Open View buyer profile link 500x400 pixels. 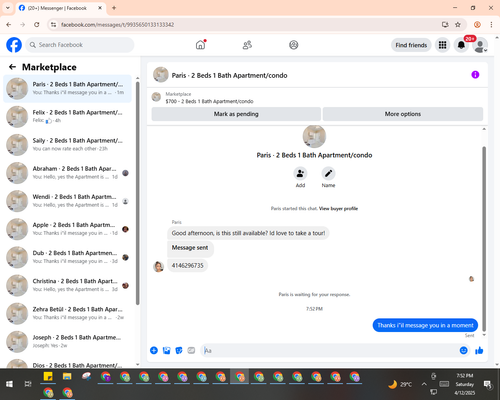(338, 209)
